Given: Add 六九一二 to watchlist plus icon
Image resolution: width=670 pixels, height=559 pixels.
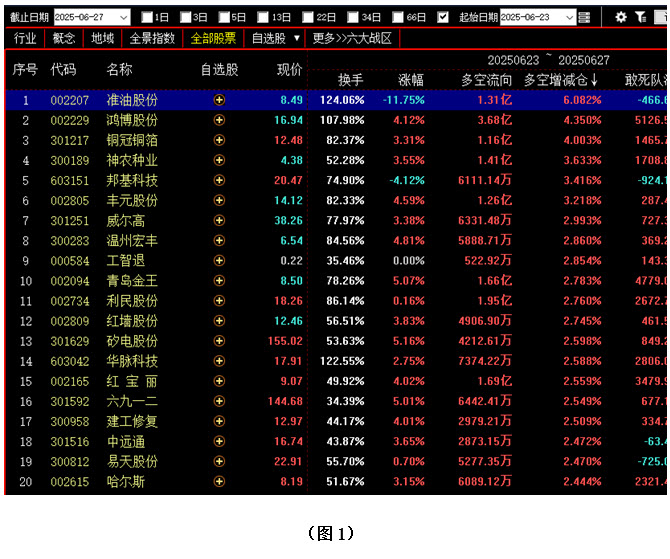Looking at the screenshot, I should (x=219, y=401).
